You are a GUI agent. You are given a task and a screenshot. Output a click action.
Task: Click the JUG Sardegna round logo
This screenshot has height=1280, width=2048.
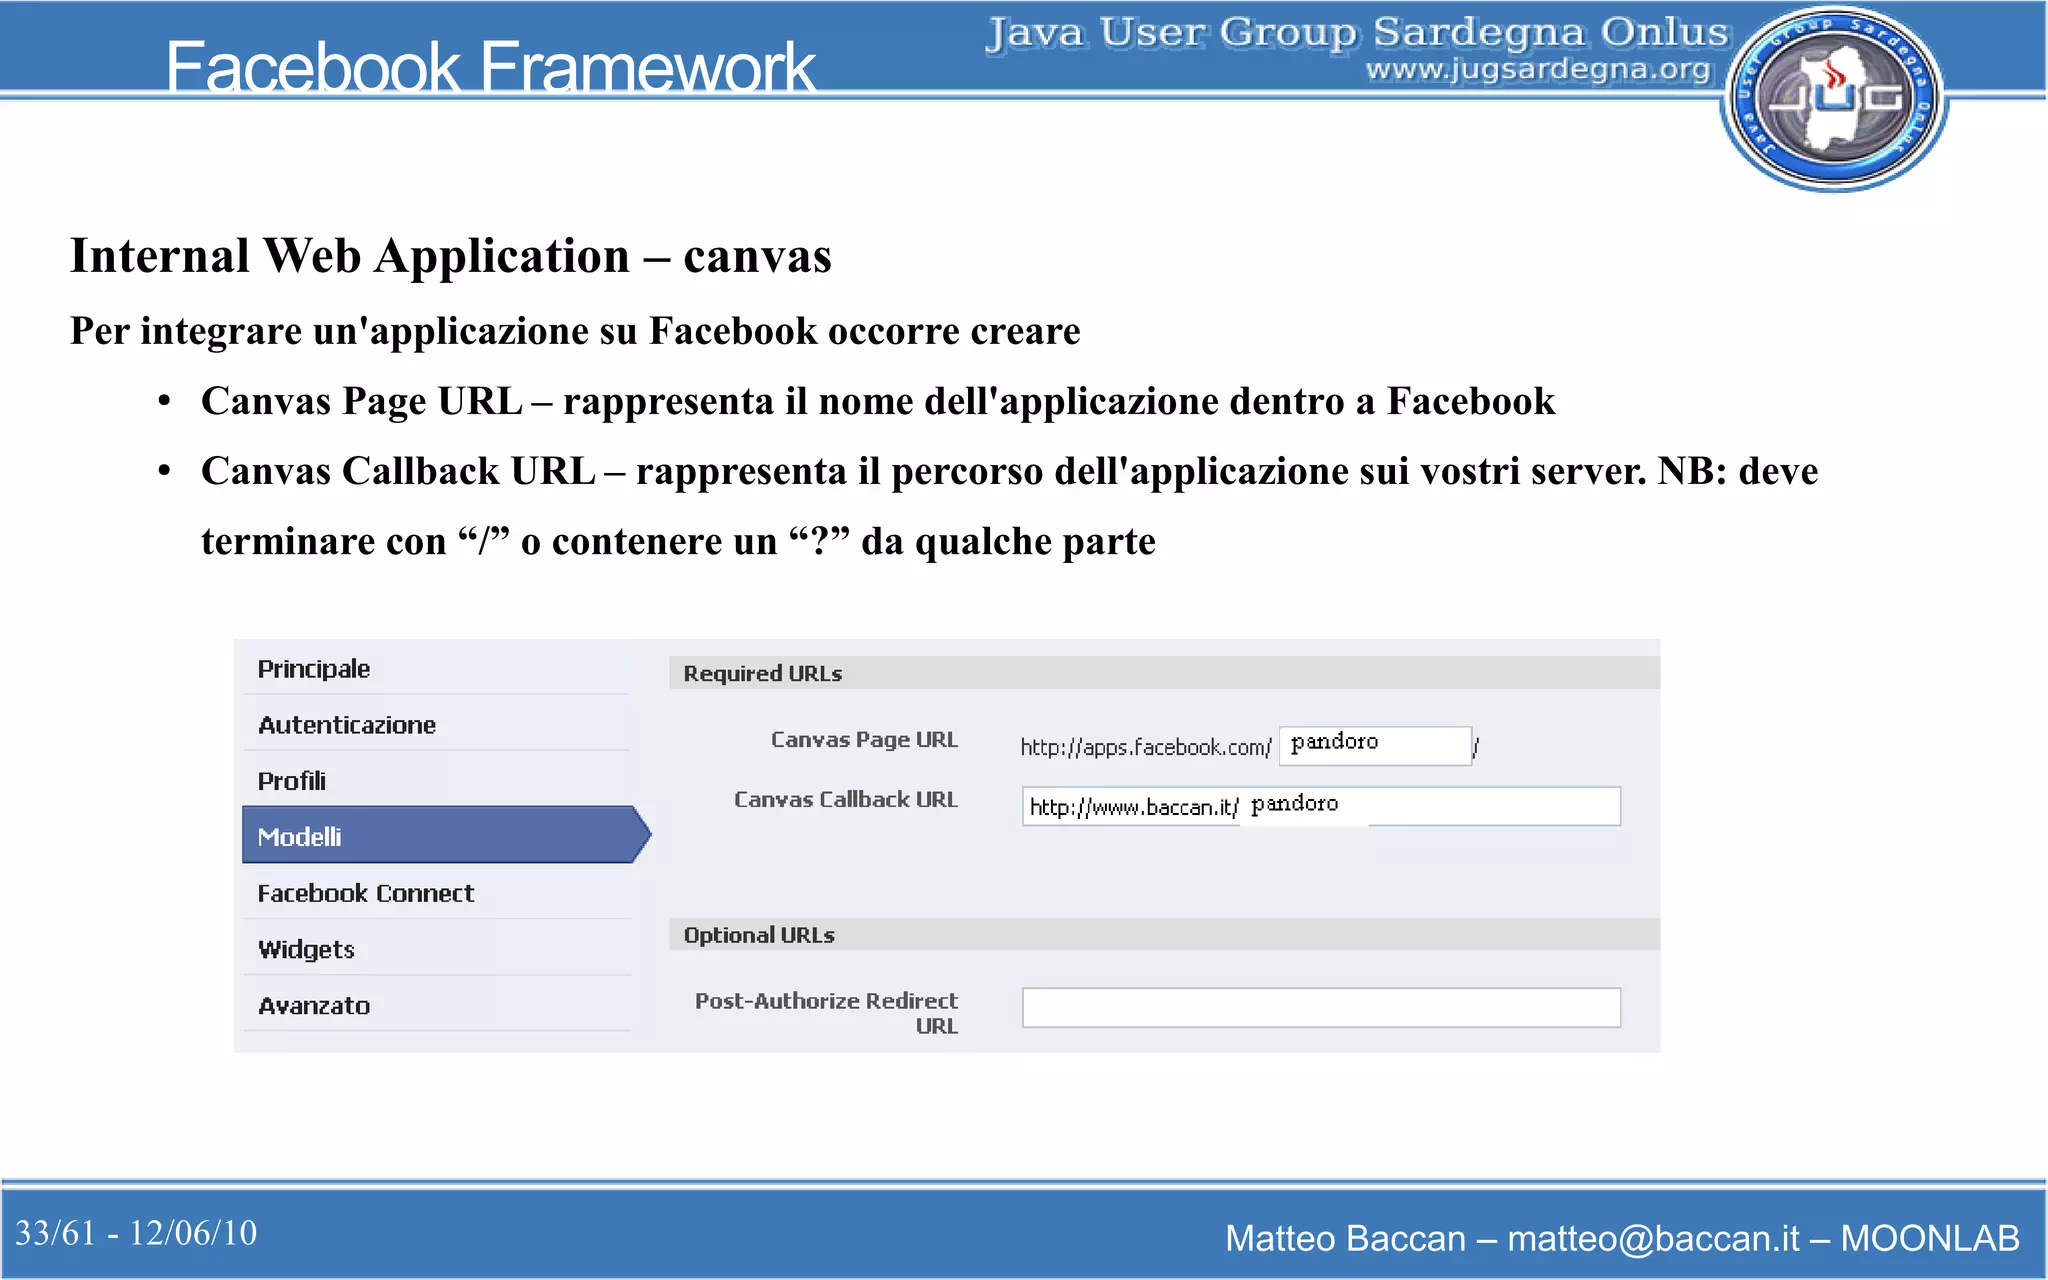coord(1834,98)
